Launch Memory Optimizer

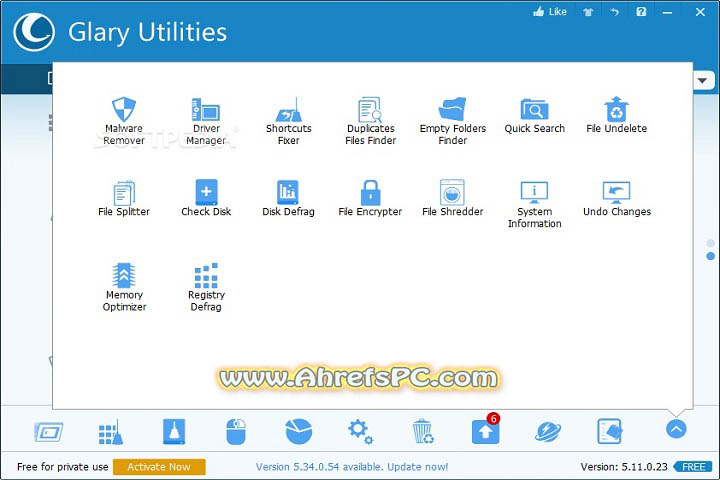point(124,287)
